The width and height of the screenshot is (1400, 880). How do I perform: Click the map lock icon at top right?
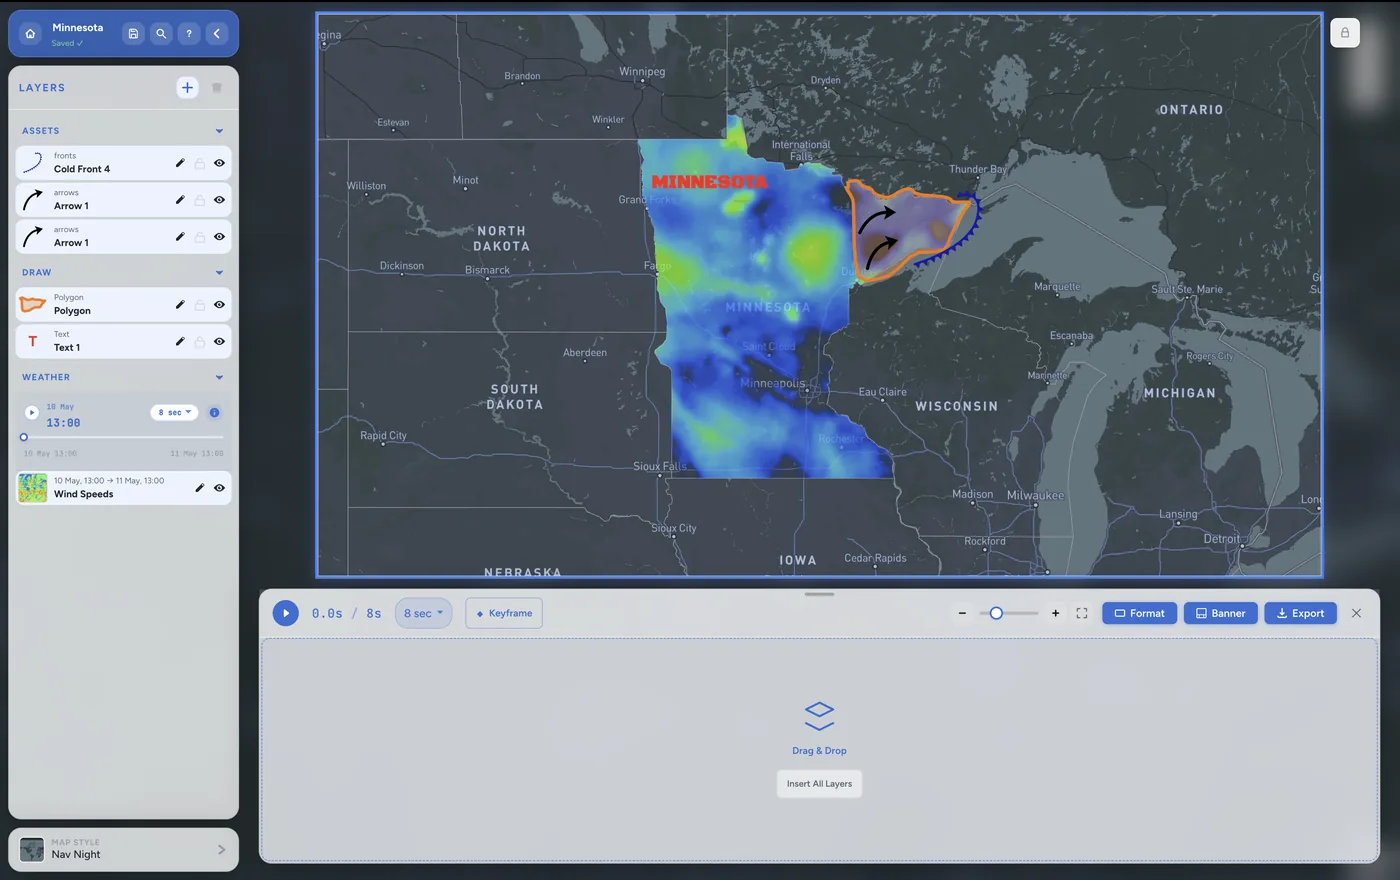tap(1345, 33)
